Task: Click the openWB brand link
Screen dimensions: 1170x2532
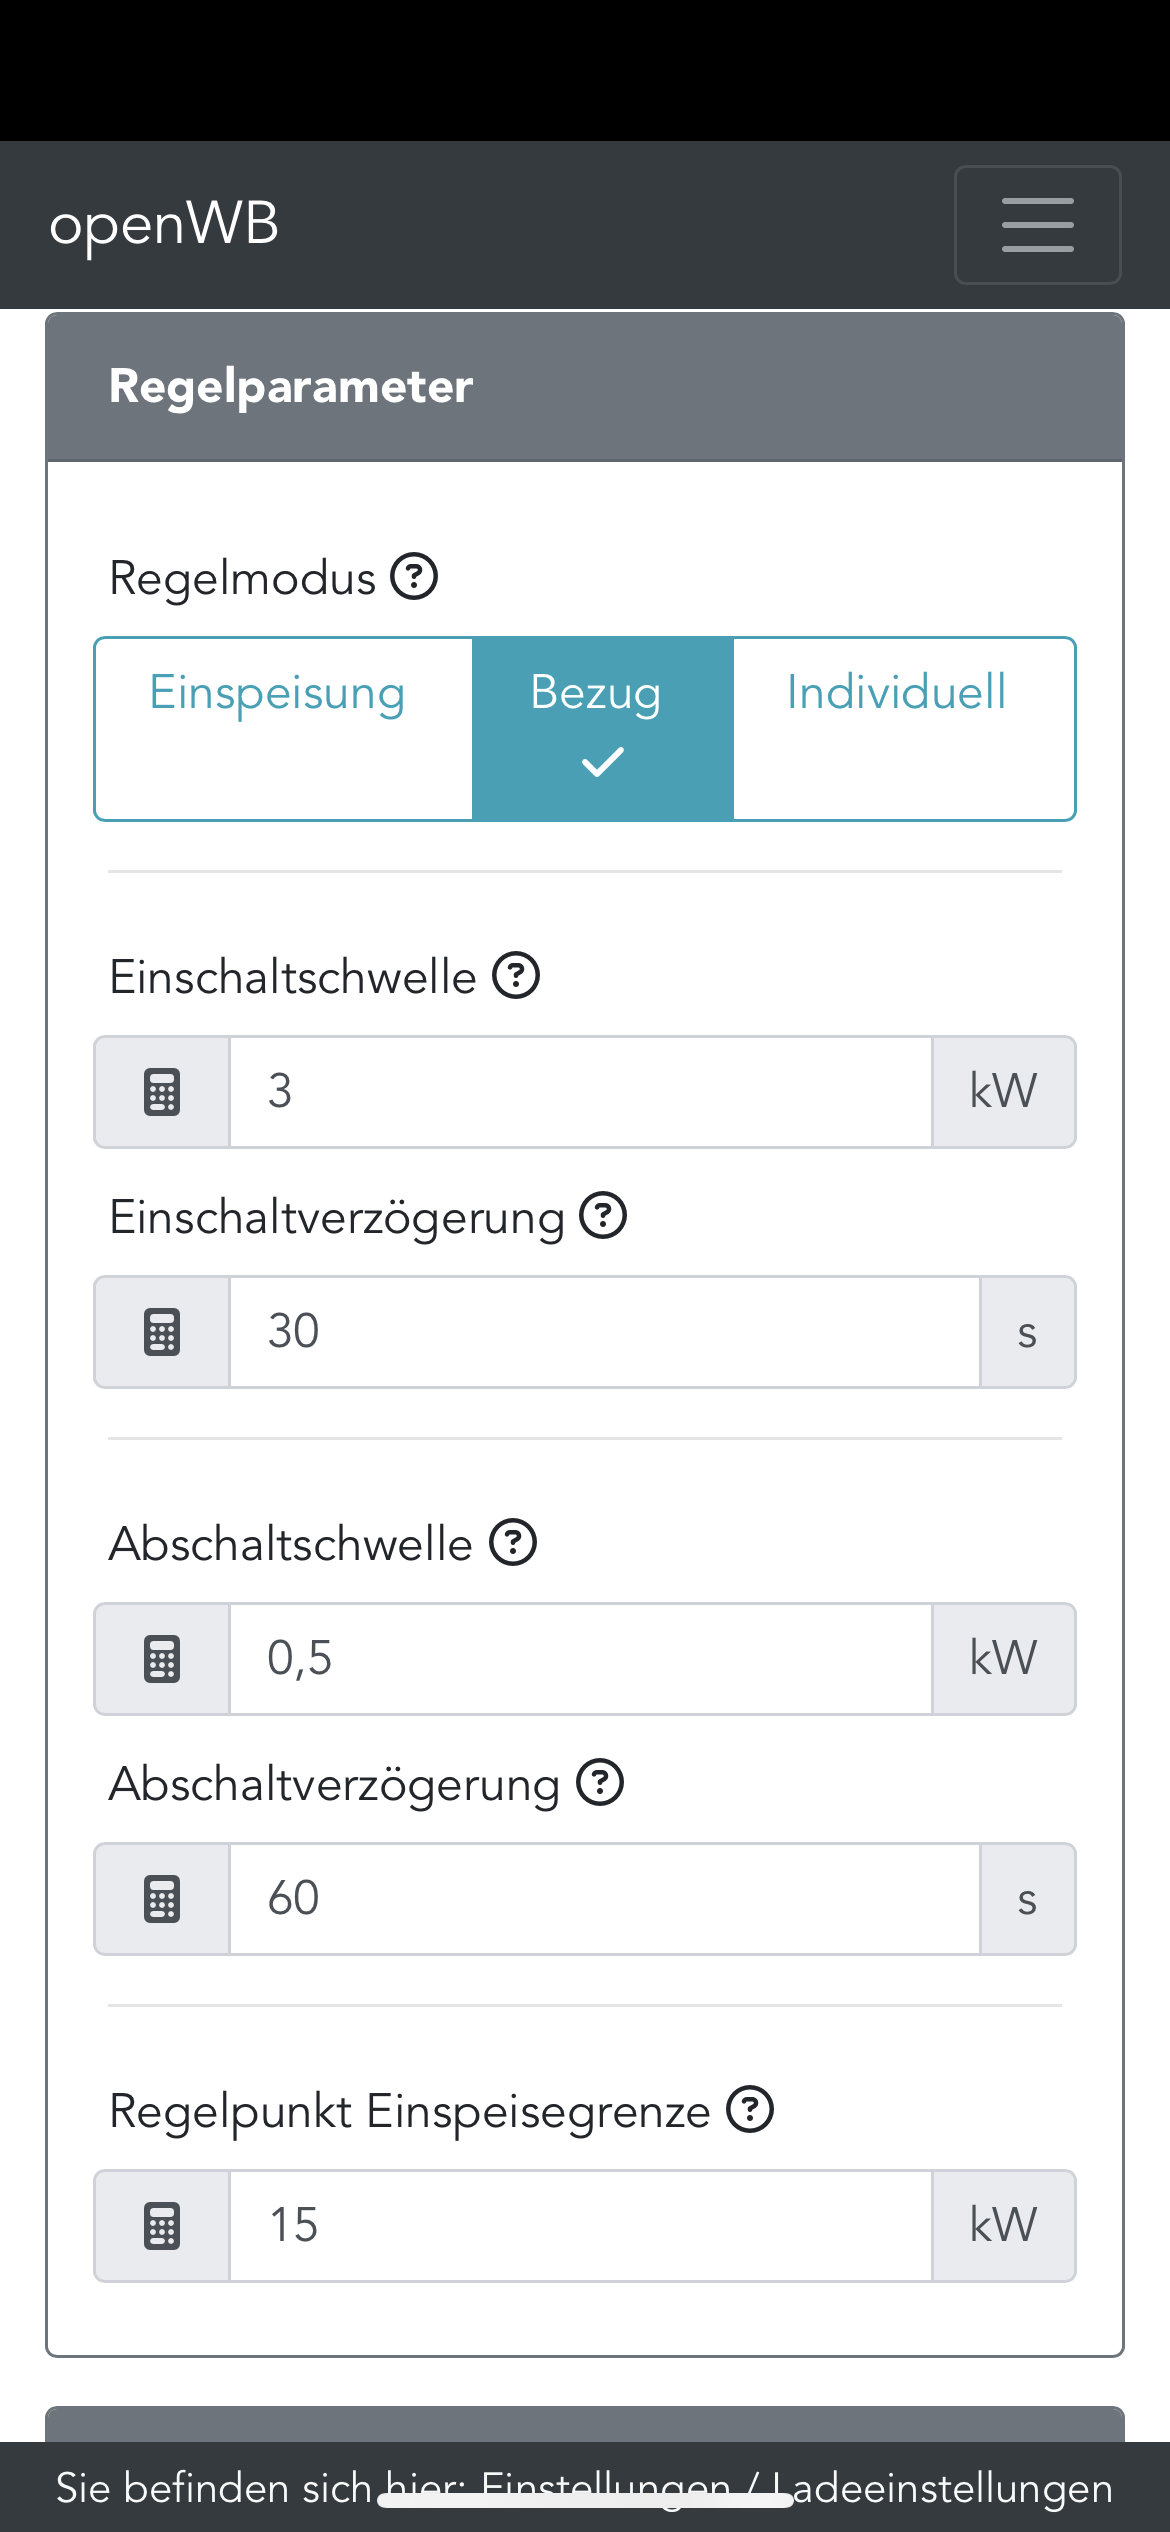Action: [164, 224]
